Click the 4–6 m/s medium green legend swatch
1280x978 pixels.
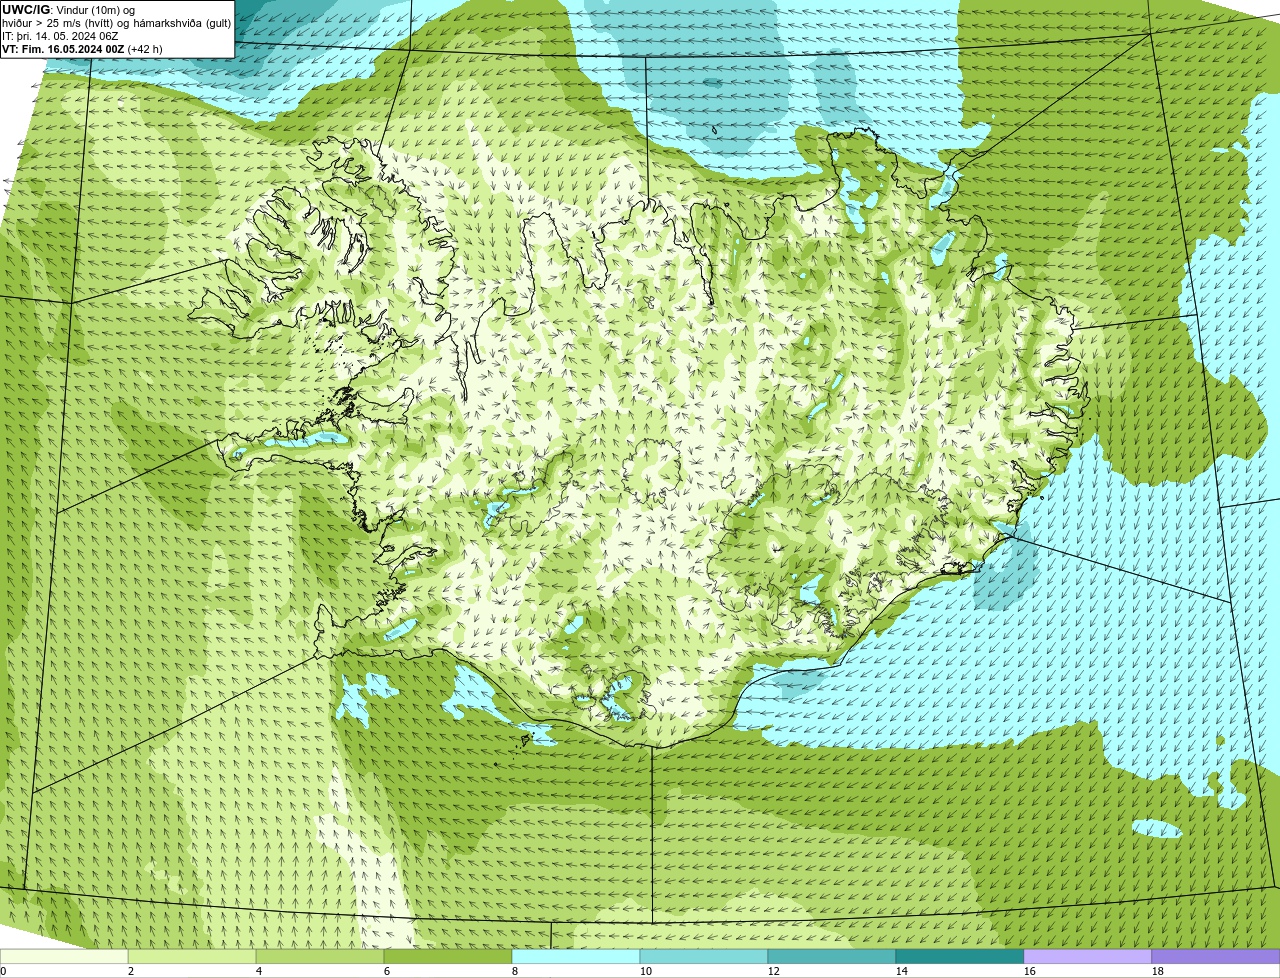click(x=320, y=956)
